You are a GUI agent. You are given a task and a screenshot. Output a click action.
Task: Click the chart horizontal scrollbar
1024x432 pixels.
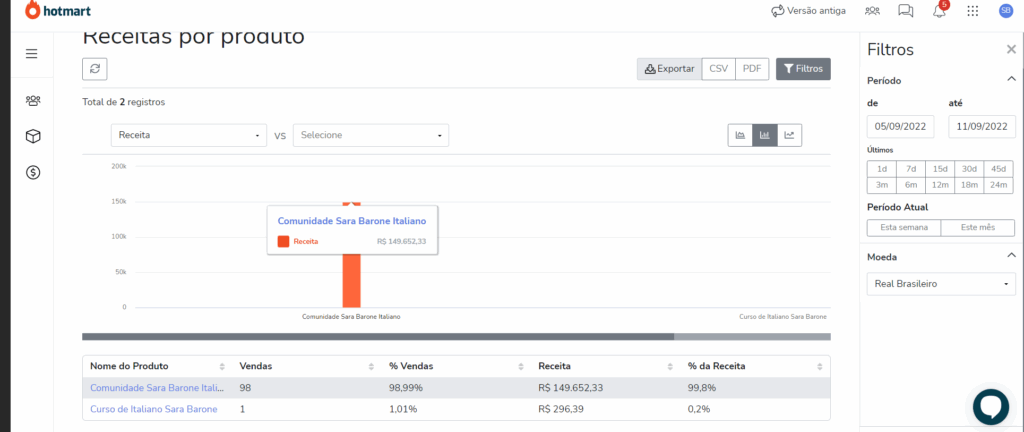point(378,337)
